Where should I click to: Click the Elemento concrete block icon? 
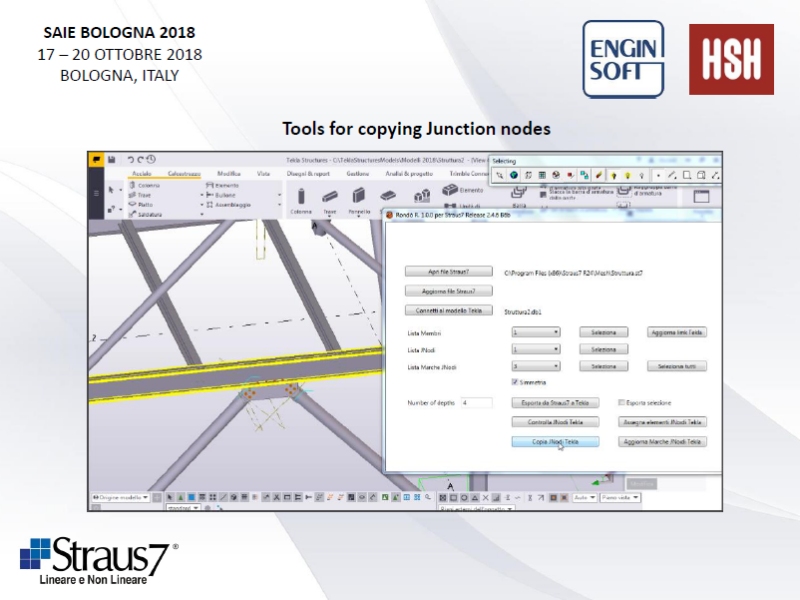click(451, 190)
